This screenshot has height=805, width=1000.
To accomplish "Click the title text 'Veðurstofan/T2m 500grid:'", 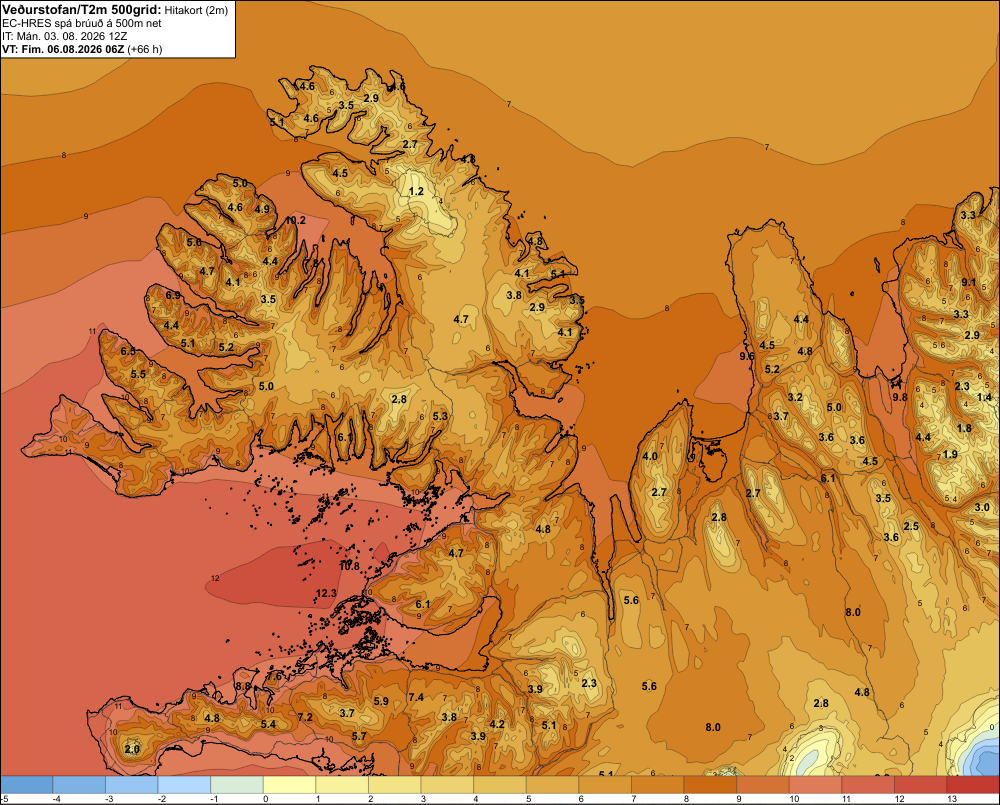I will tap(81, 9).
